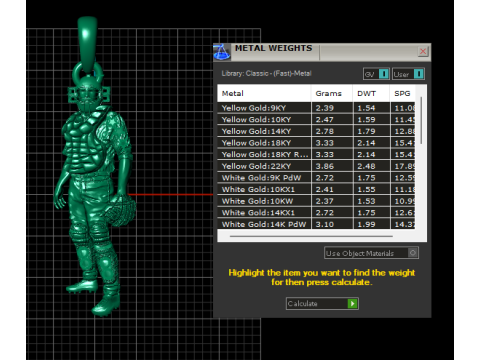Click the Library: Classic - (Fast)-Metal label
Viewport: 480px width, 360px height.
click(x=266, y=73)
